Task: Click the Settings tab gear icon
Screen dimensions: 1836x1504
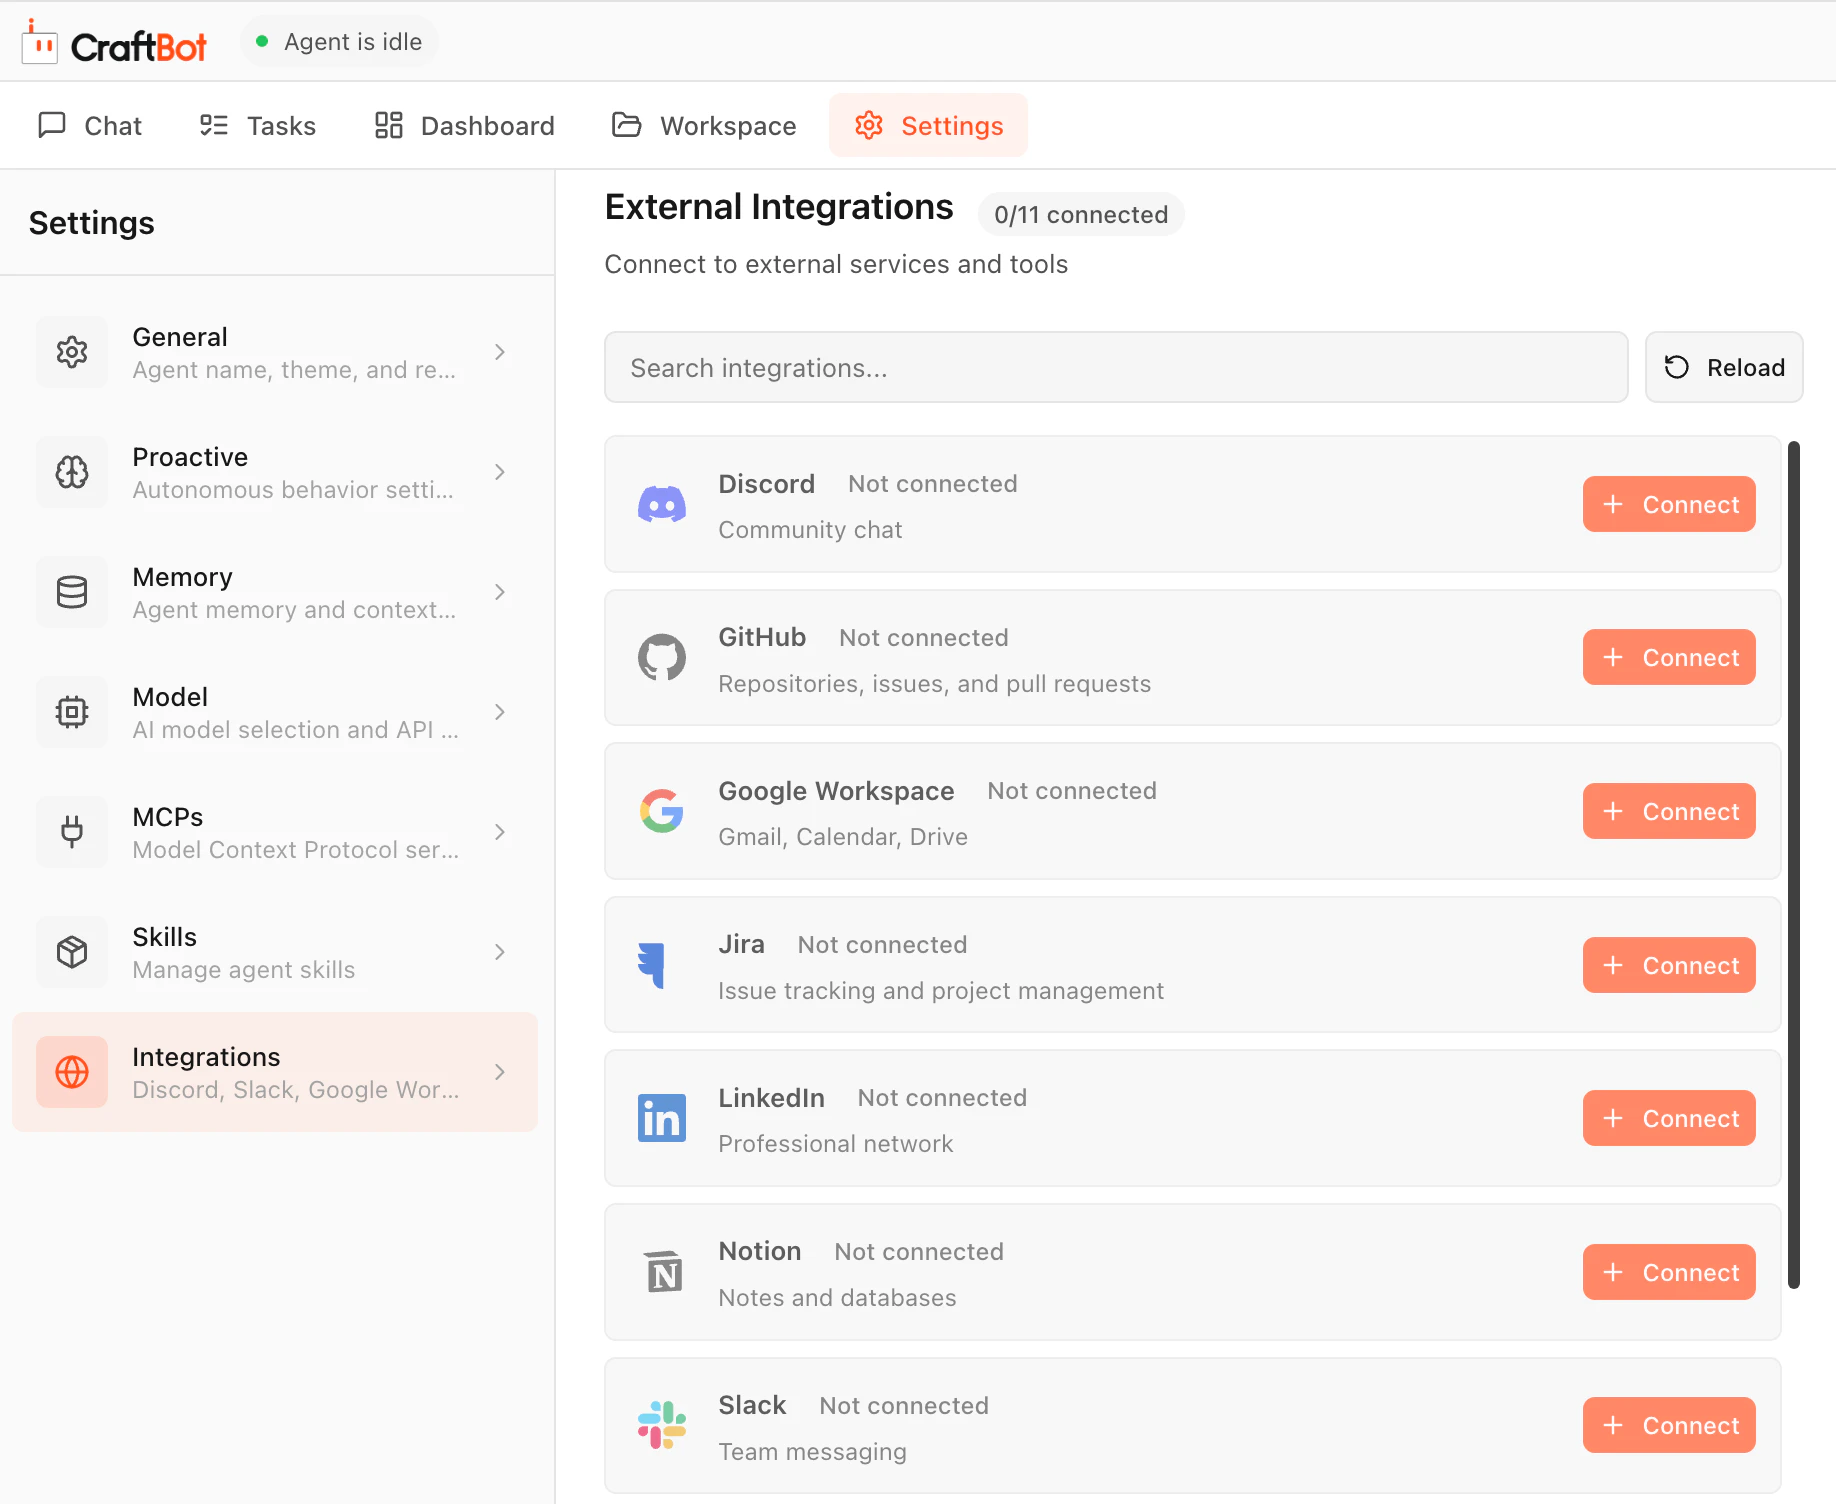Action: point(869,125)
